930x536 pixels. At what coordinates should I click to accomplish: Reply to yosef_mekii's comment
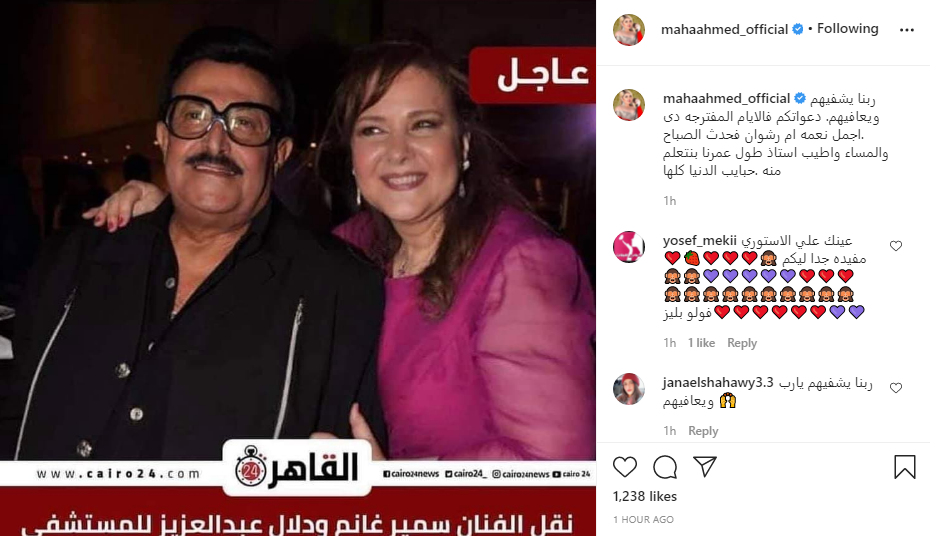(x=742, y=343)
